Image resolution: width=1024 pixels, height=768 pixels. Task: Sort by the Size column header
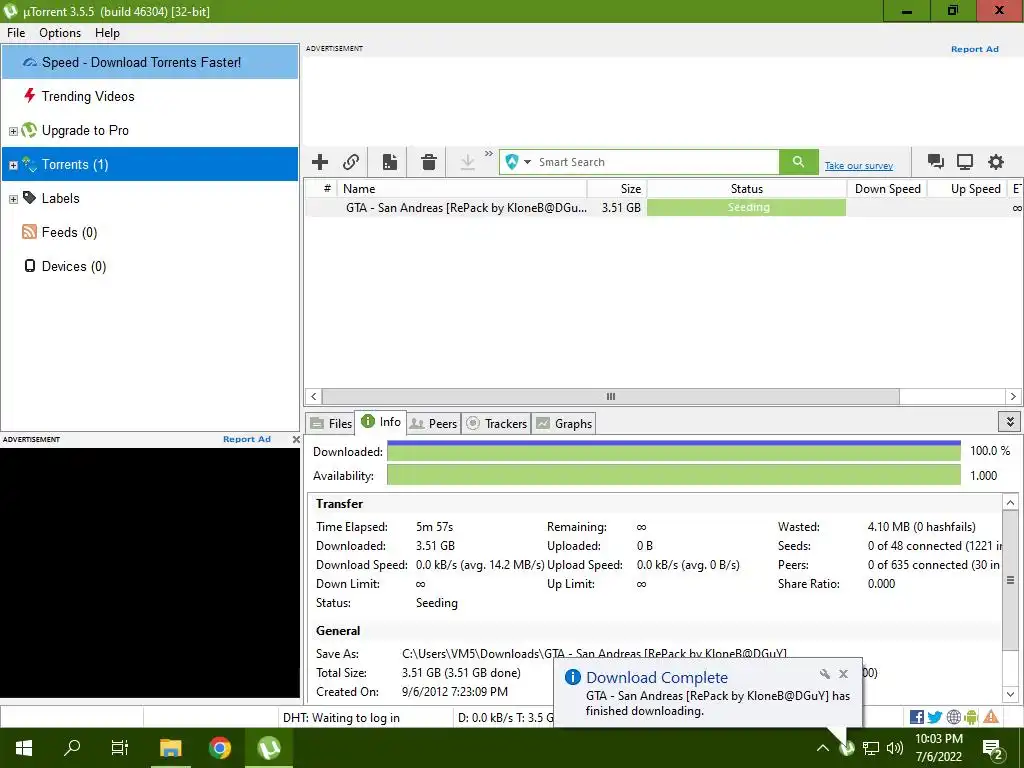[616, 189]
